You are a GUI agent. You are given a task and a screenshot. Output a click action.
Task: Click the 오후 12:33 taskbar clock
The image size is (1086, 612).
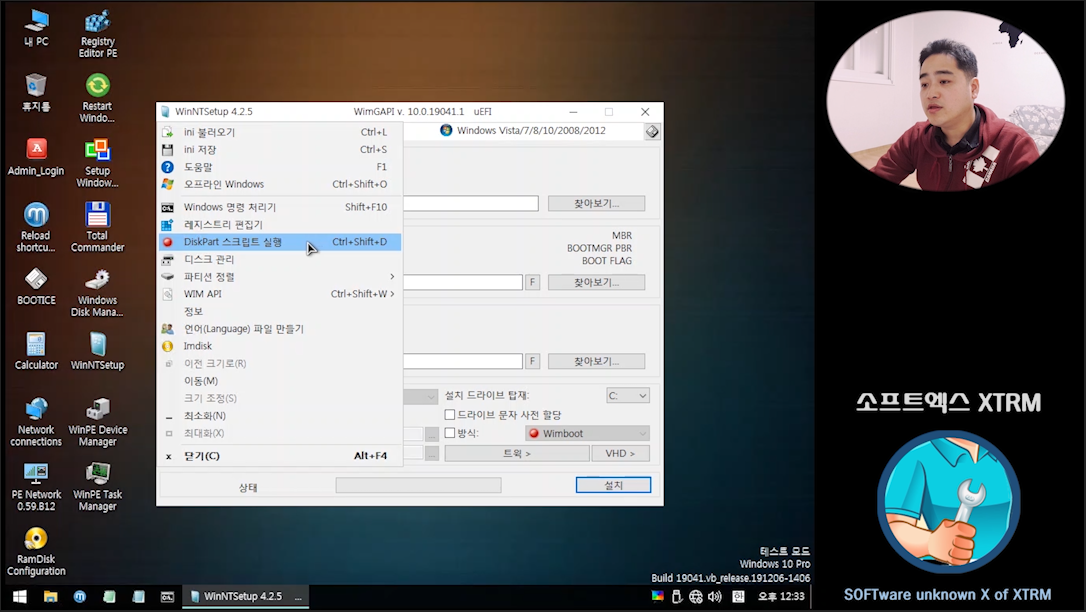[x=781, y=596]
